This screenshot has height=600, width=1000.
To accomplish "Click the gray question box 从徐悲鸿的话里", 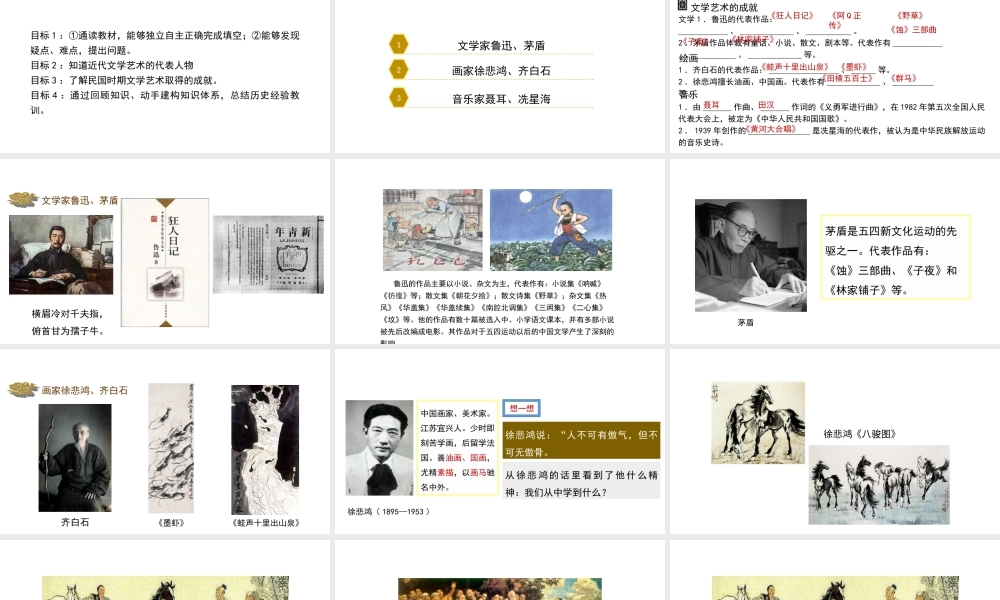I will click(x=581, y=481).
